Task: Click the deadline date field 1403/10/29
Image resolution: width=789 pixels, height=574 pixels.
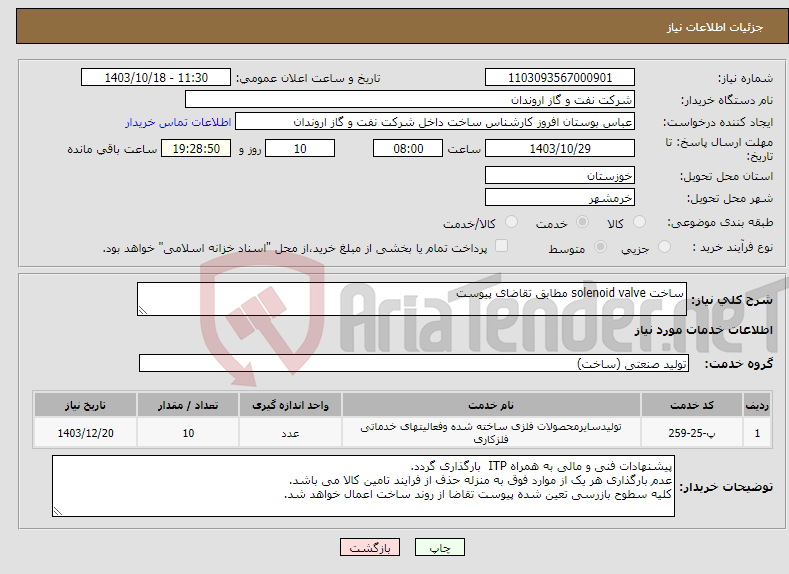Action: [560, 148]
